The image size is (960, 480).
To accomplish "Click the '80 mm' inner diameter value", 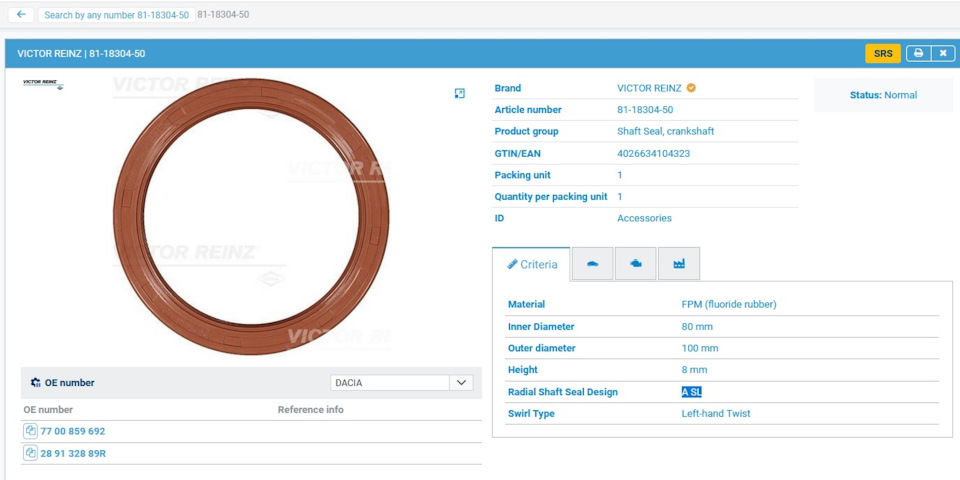I will 697,326.
